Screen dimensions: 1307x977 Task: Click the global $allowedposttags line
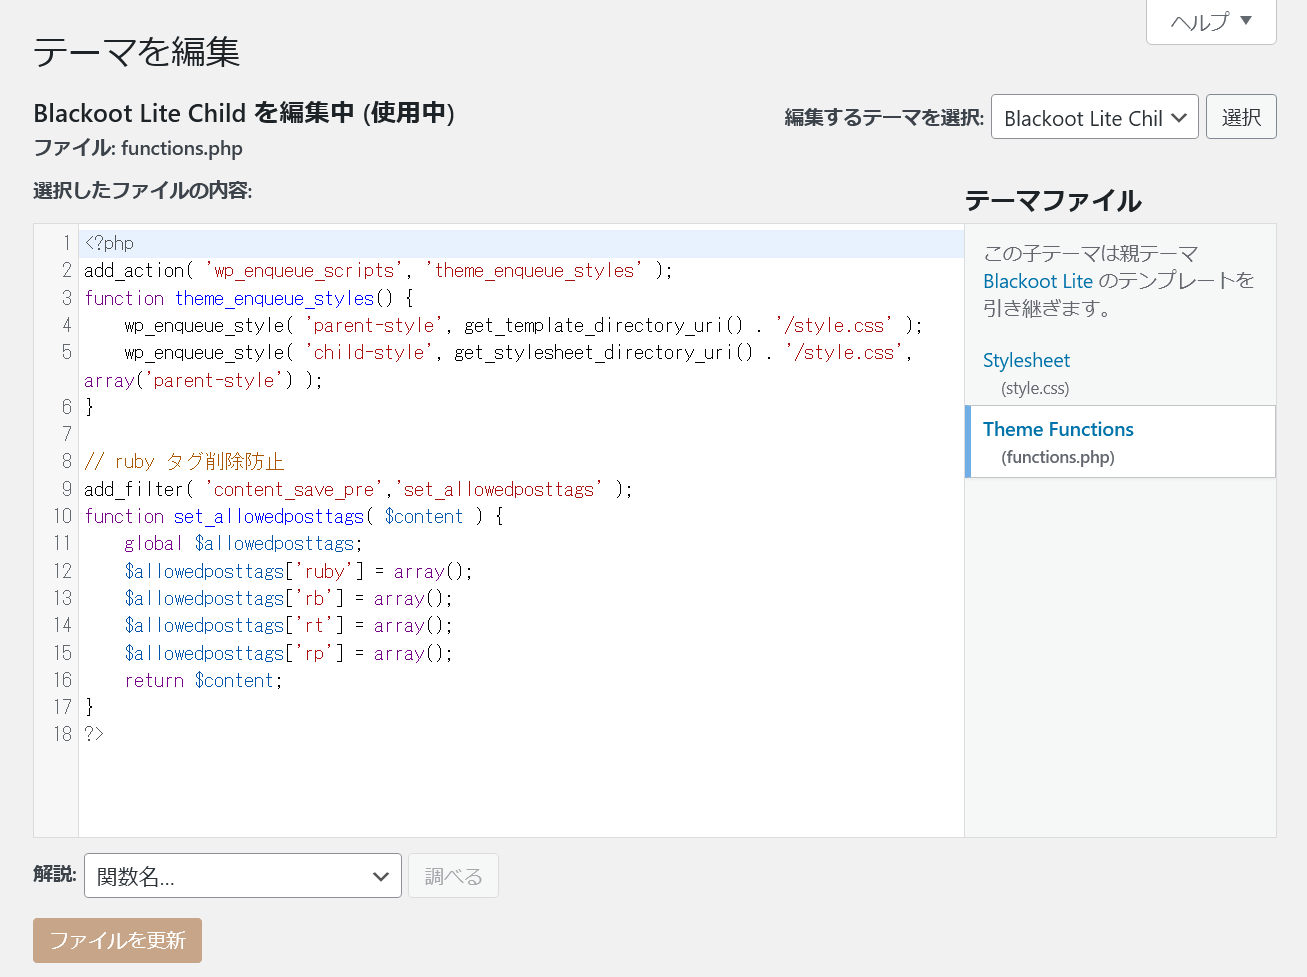pos(243,543)
